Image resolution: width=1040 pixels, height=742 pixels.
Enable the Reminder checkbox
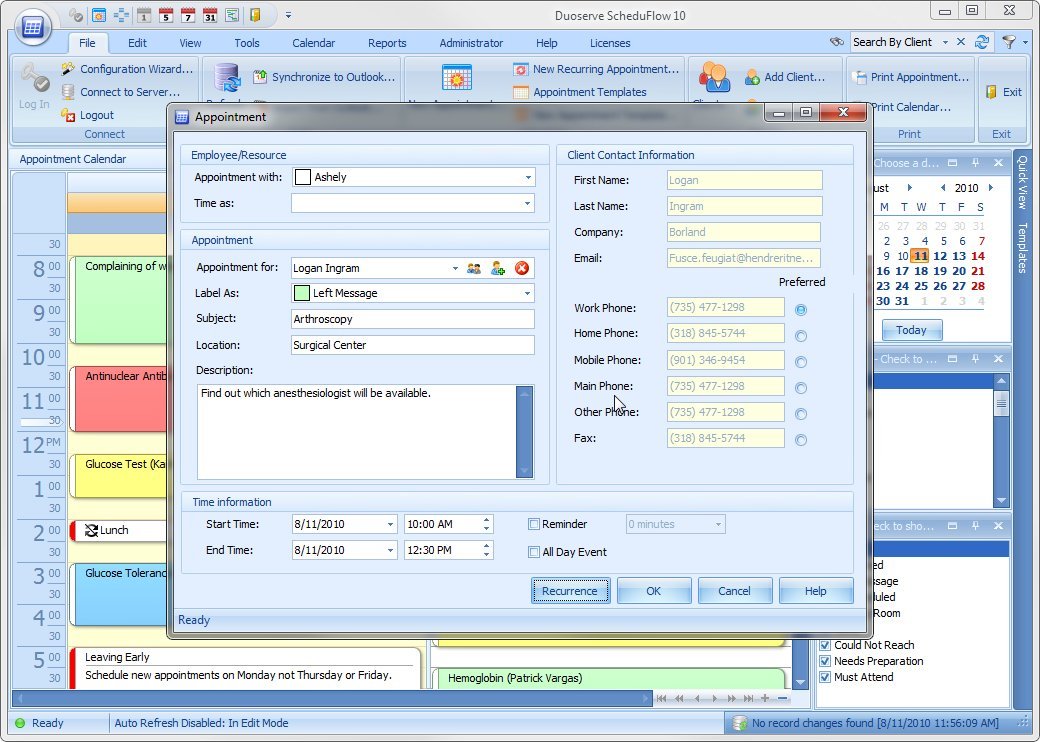[x=535, y=524]
